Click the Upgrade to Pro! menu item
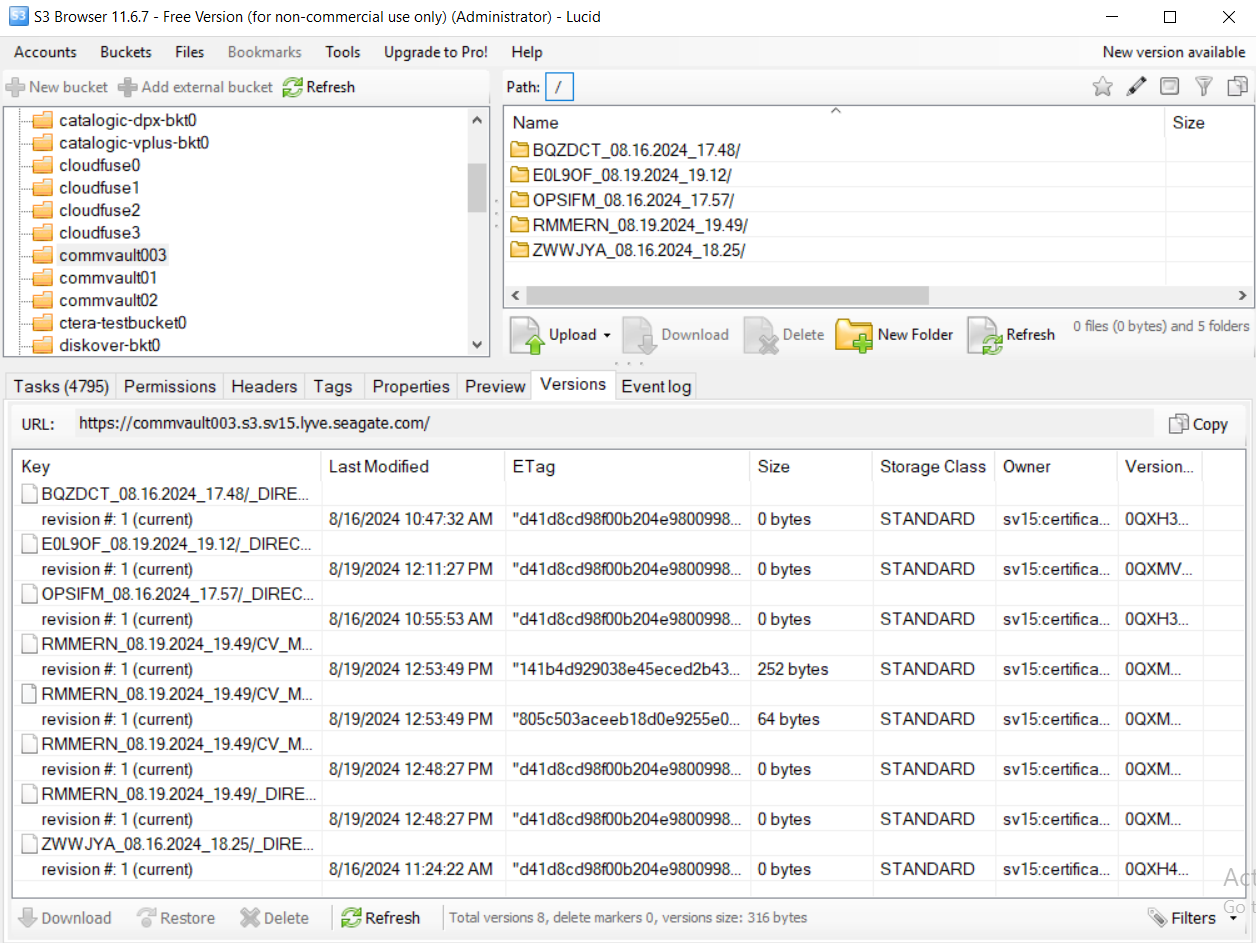1256x943 pixels. tap(436, 52)
